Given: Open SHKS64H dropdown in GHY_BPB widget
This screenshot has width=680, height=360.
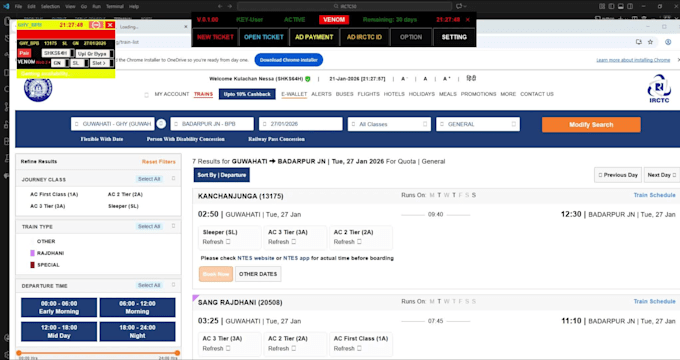Looking at the screenshot, I should pyautogui.click(x=57, y=53).
